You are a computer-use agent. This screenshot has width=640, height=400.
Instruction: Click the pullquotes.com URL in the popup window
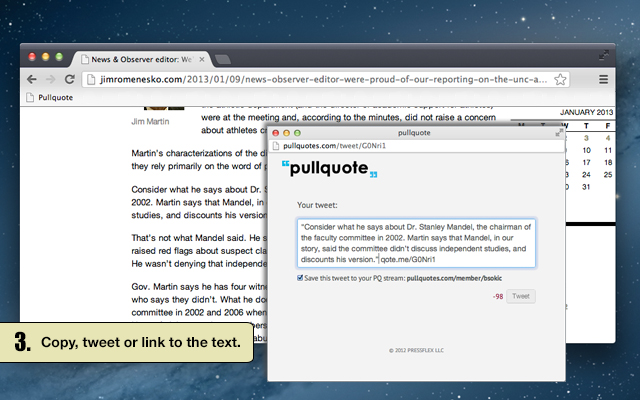pos(334,146)
